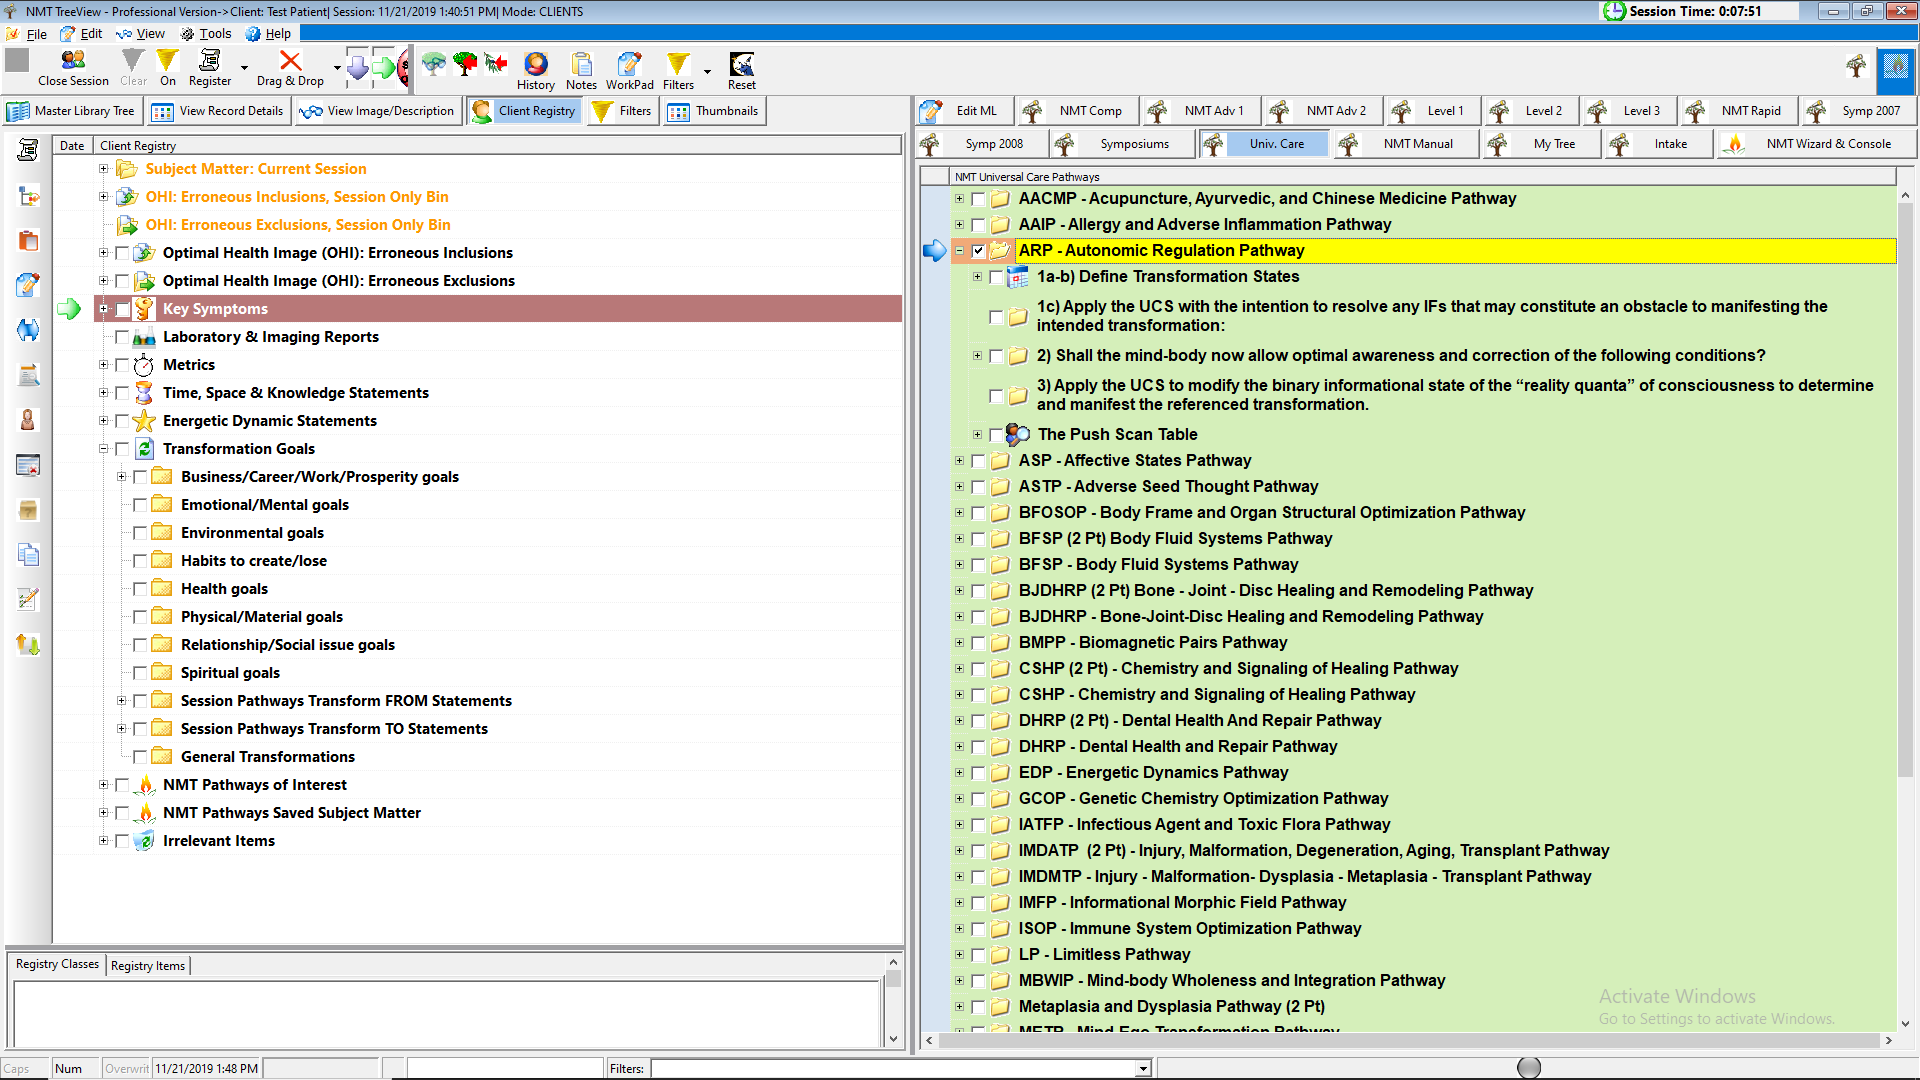This screenshot has height=1080, width=1920.
Task: Click the History toolbar icon
Action: click(536, 66)
